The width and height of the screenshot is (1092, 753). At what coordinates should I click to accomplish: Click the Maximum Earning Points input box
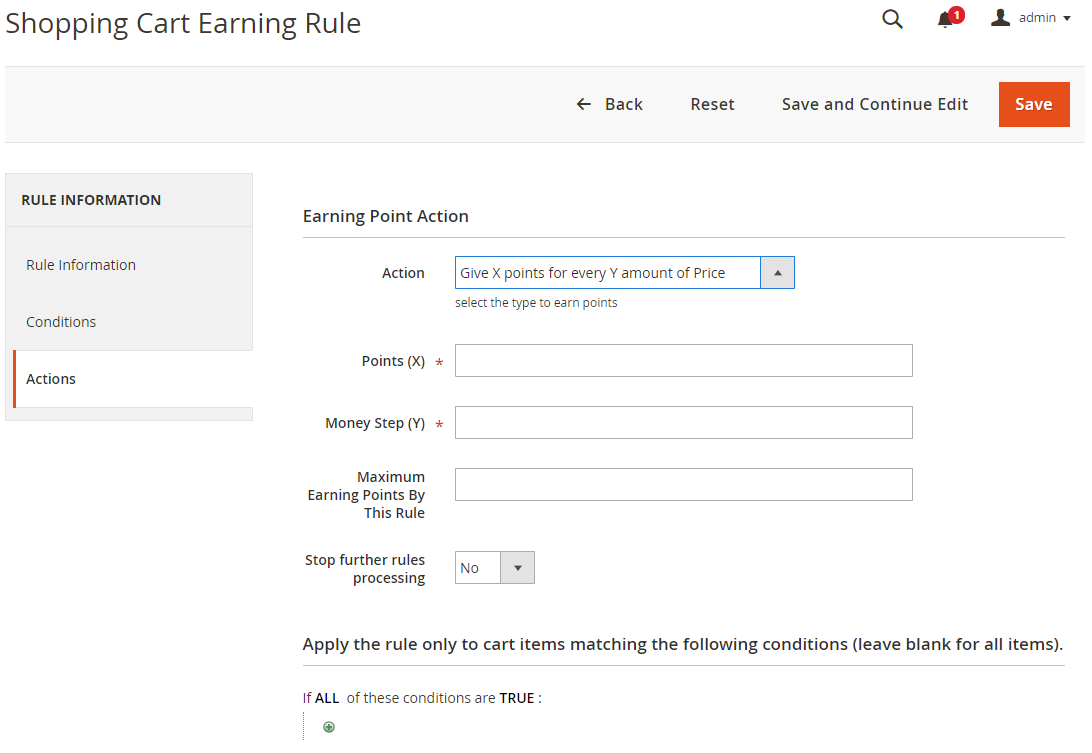[x=683, y=485]
